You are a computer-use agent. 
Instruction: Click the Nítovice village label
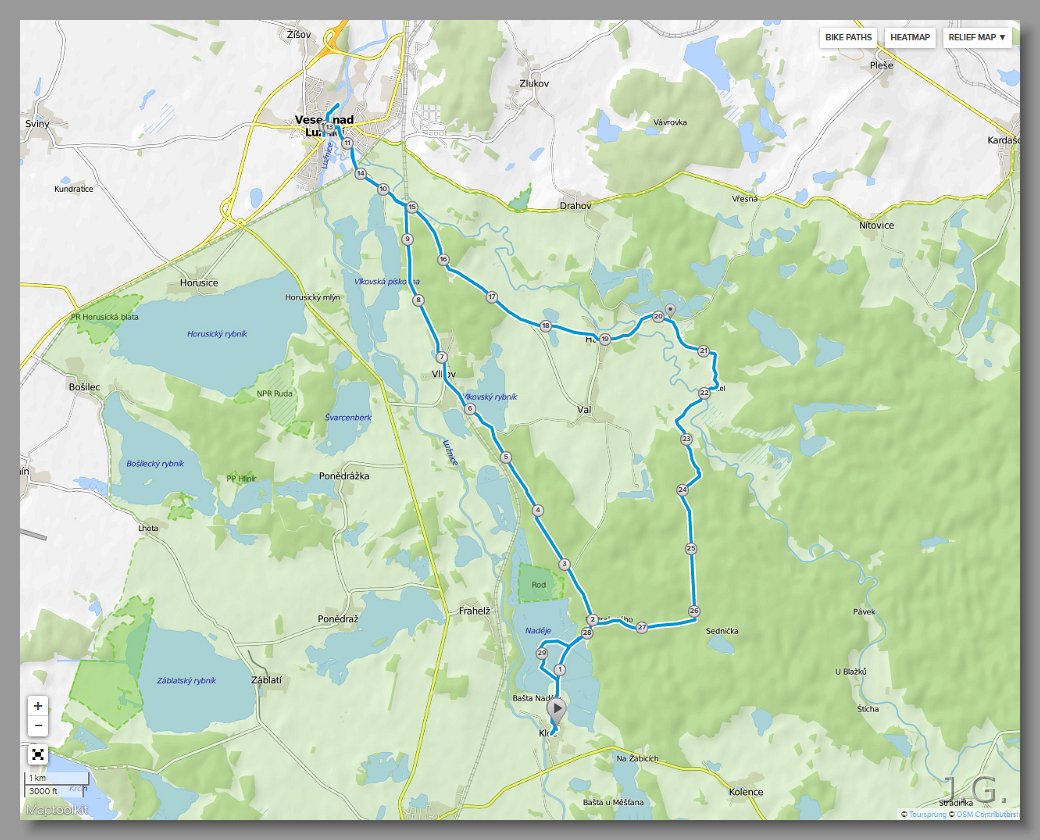[876, 225]
